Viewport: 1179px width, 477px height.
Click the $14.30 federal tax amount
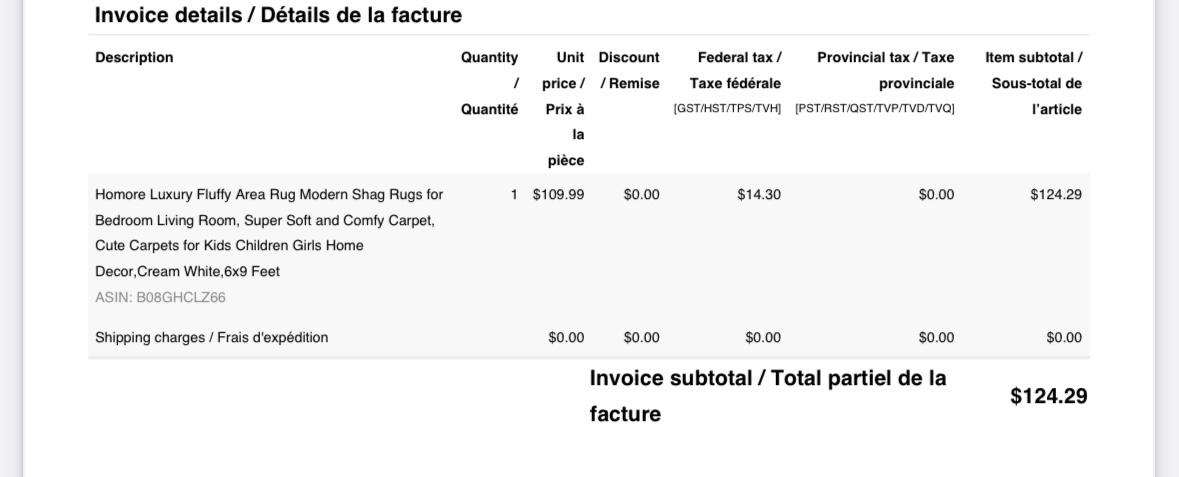pos(759,195)
